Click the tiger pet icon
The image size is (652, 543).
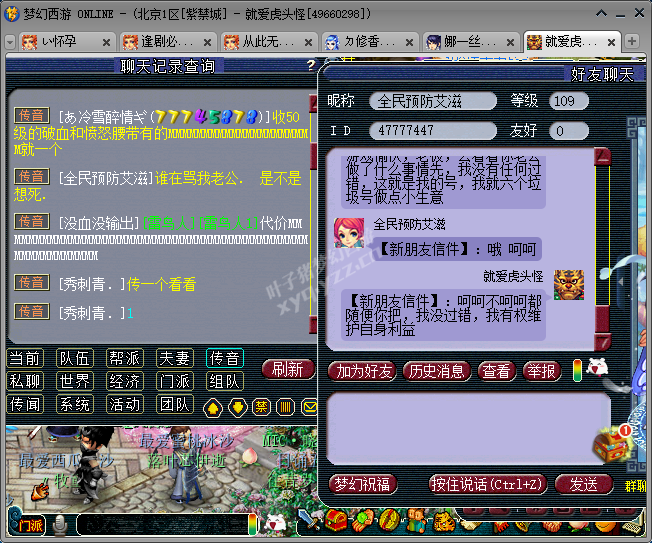[443, 521]
